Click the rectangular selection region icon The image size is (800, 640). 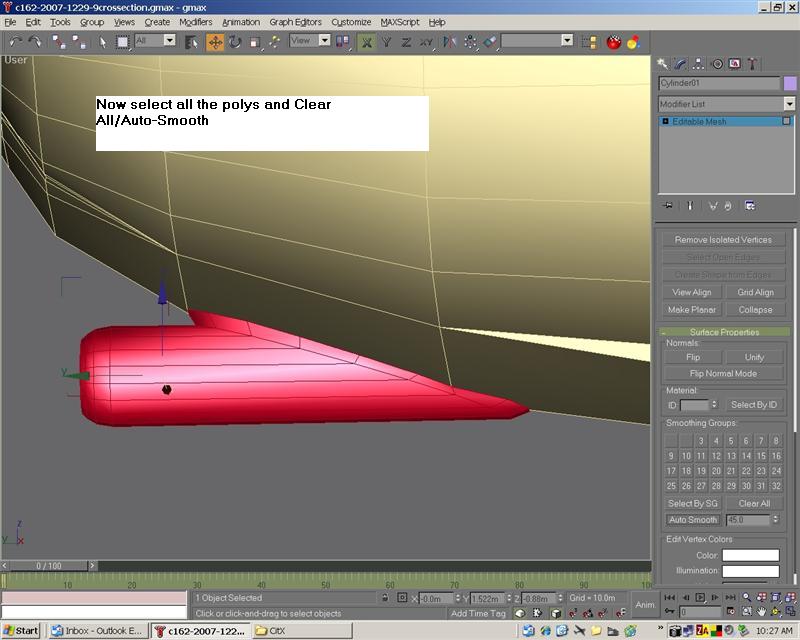pos(122,42)
